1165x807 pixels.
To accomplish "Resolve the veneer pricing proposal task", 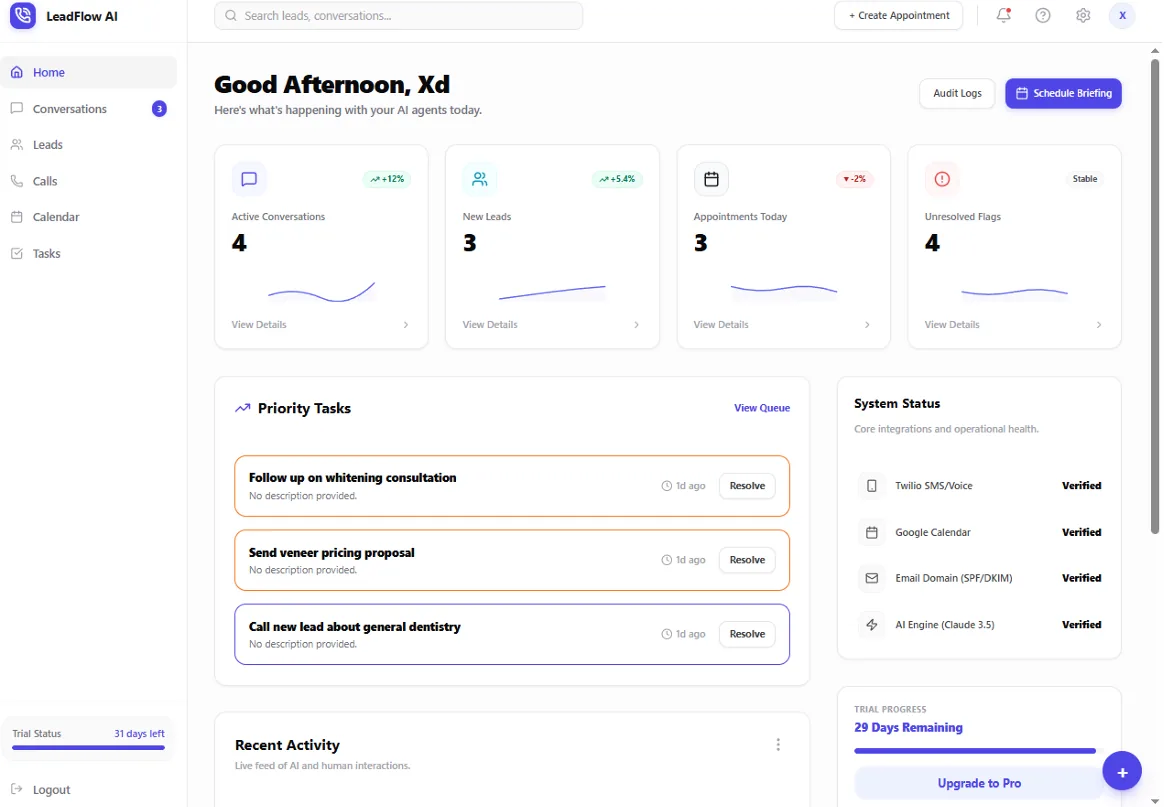I will click(x=747, y=560).
